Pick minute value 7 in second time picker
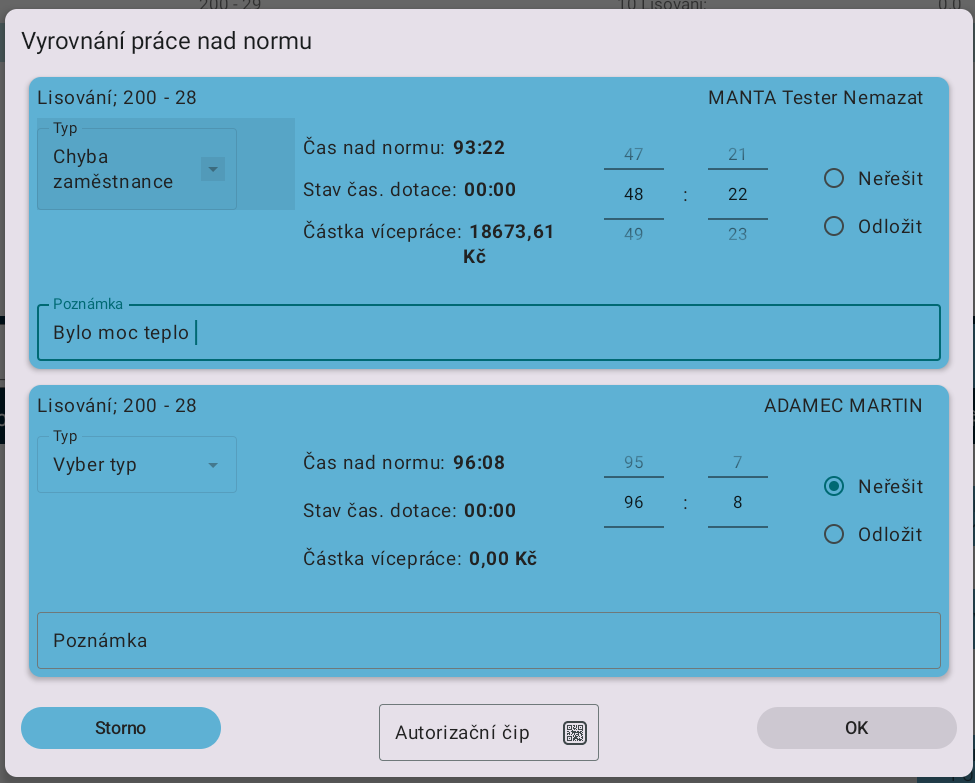The width and height of the screenshot is (975, 783). [x=737, y=463]
